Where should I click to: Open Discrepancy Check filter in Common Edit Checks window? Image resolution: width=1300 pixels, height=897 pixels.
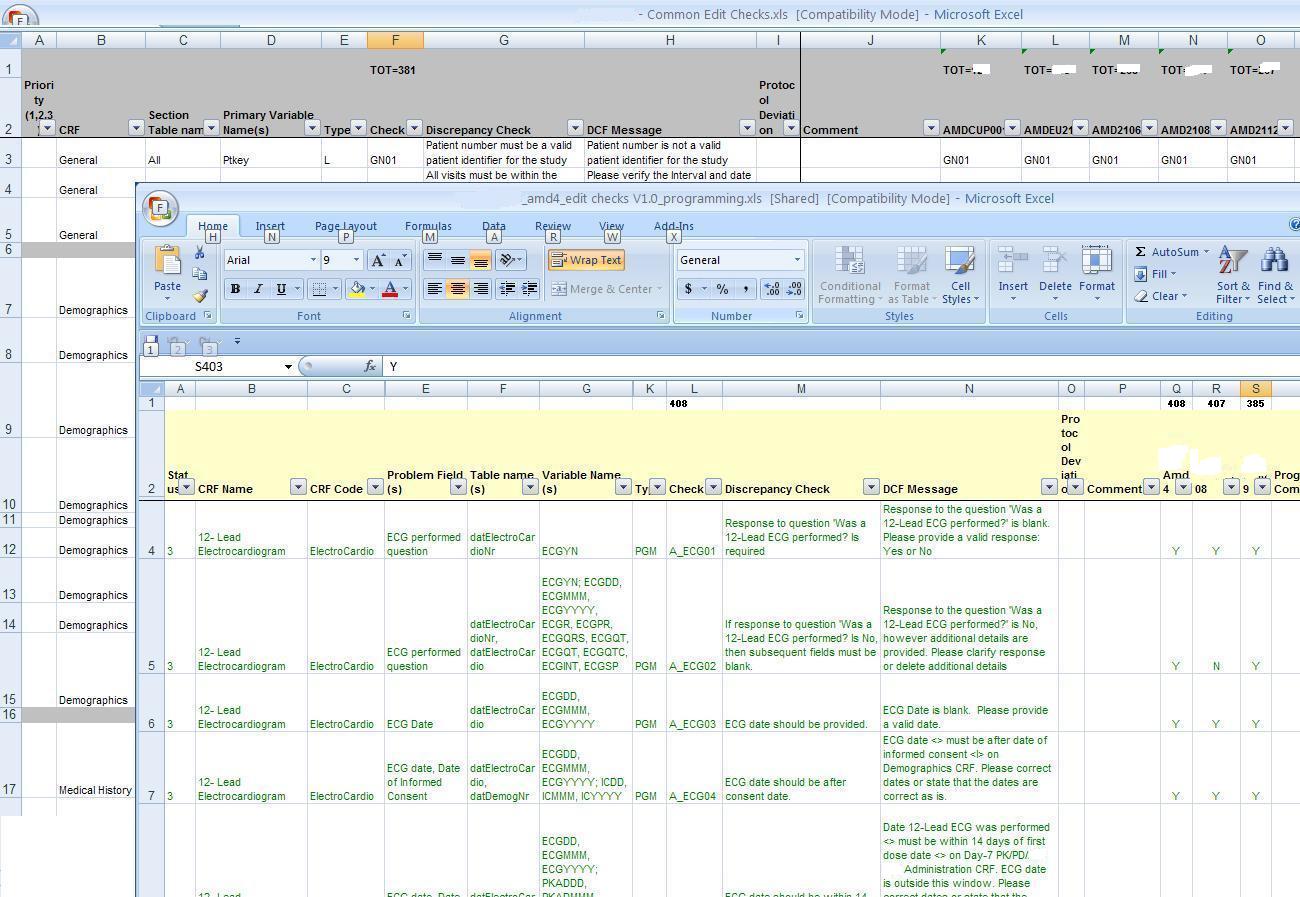[575, 128]
